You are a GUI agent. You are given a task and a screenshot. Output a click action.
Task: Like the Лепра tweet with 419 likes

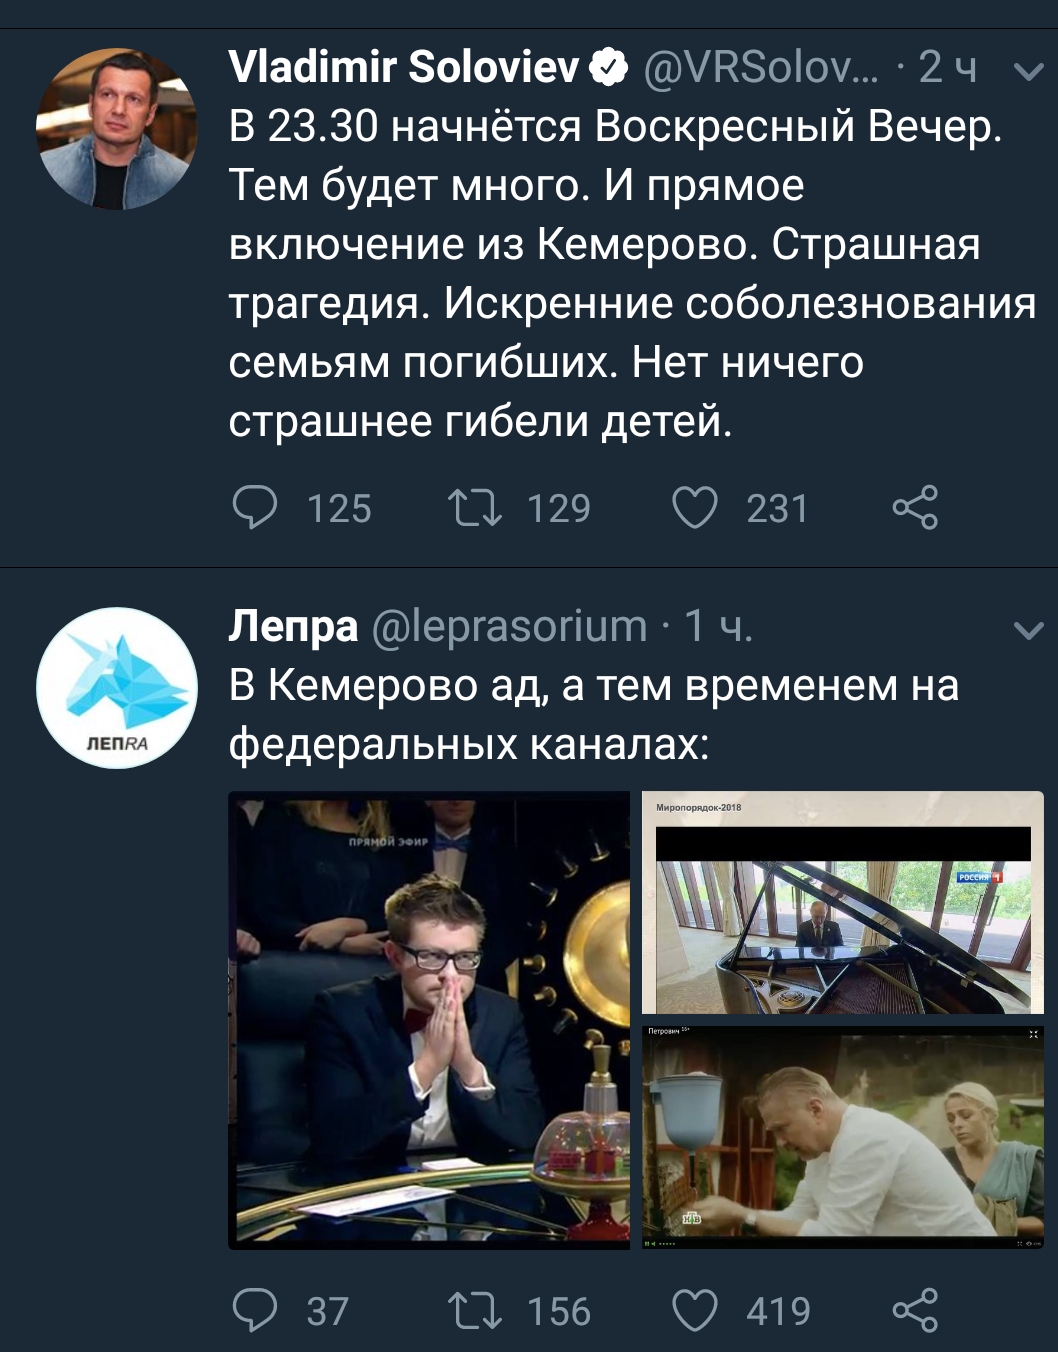[694, 1310]
